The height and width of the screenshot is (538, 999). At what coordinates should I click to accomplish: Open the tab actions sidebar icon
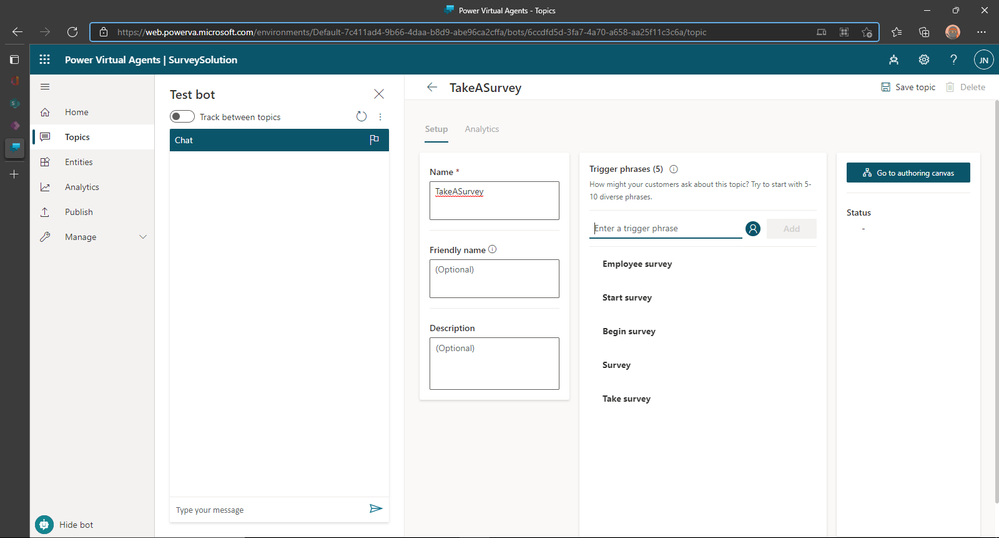[14, 59]
